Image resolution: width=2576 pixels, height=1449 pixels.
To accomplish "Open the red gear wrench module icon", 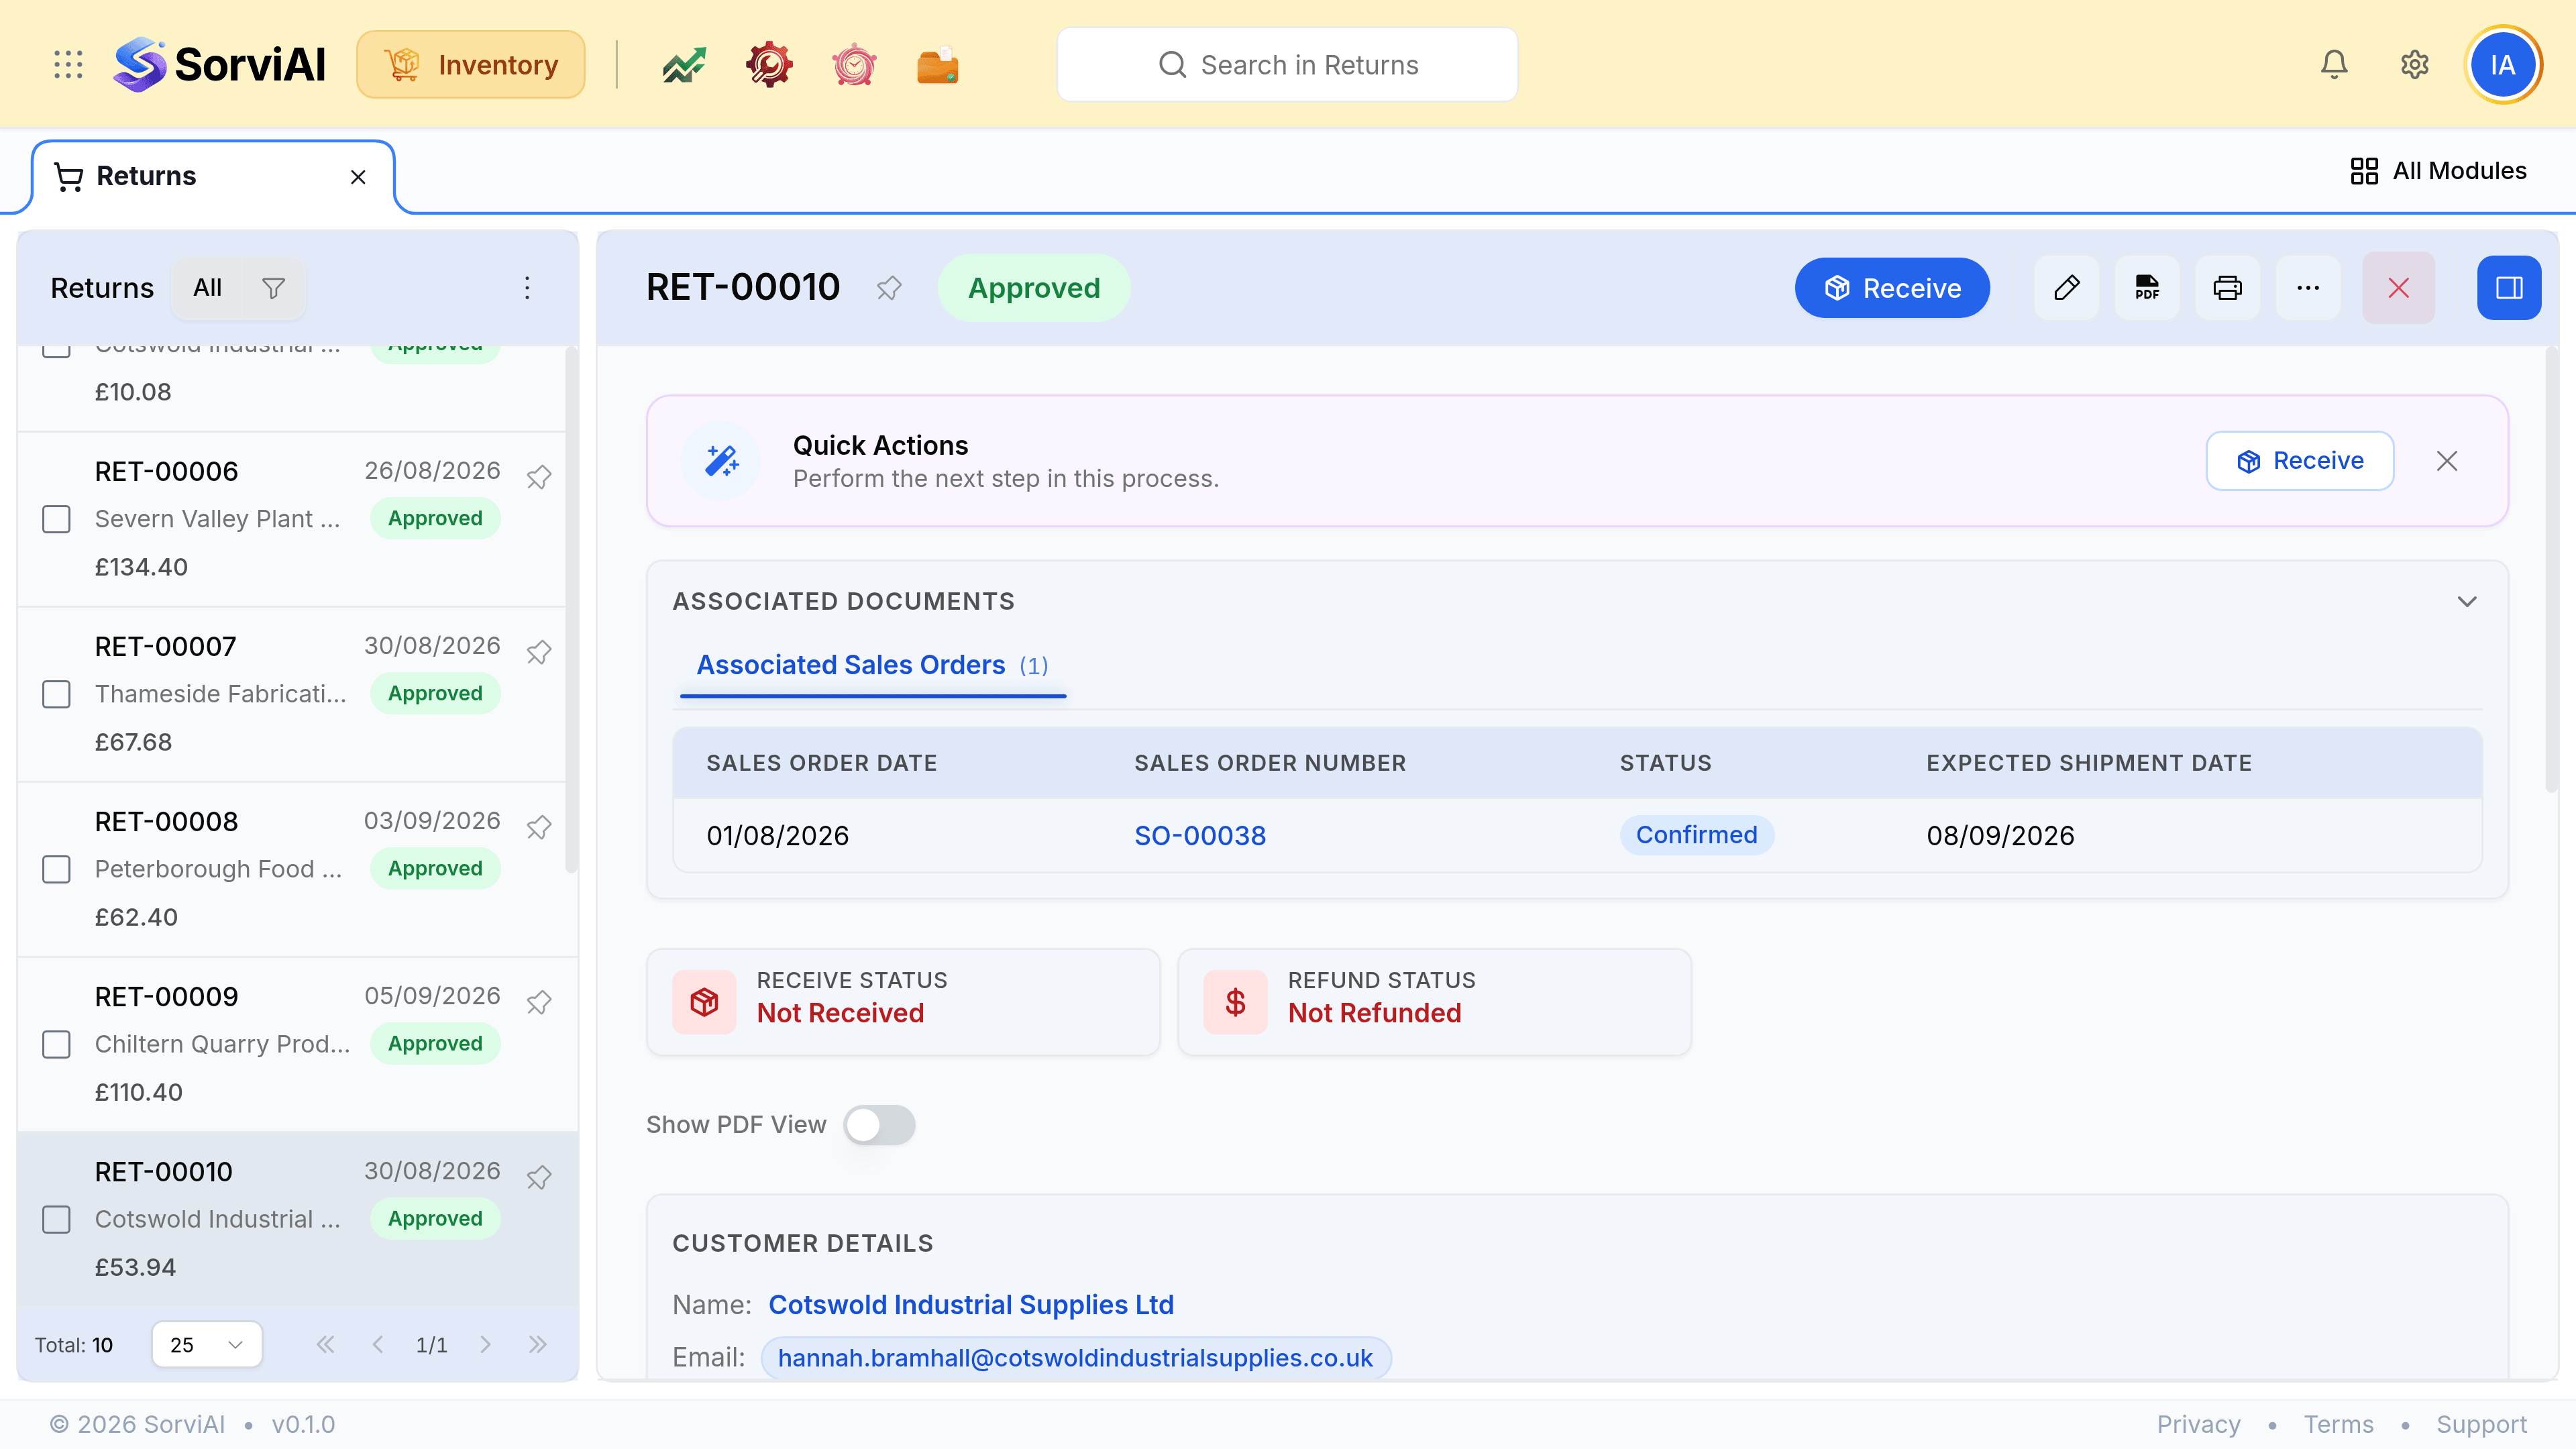I will point(769,65).
